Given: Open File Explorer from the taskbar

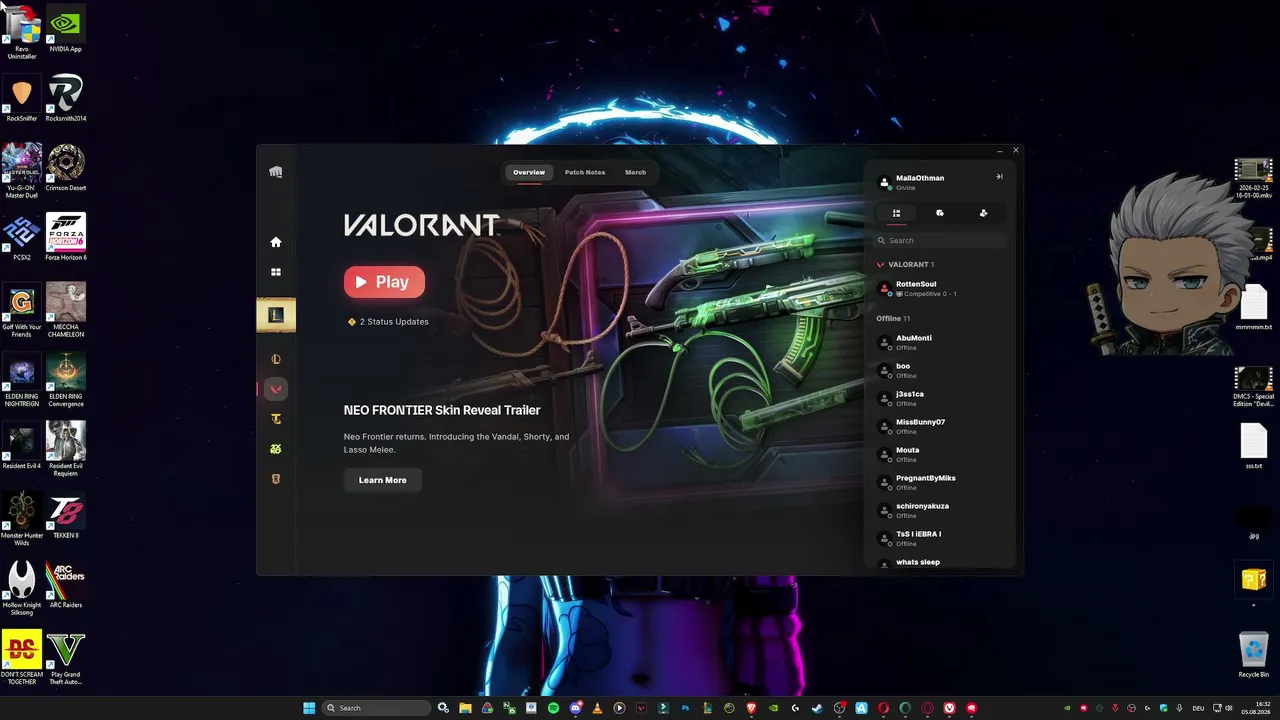Looking at the screenshot, I should pyautogui.click(x=465, y=708).
